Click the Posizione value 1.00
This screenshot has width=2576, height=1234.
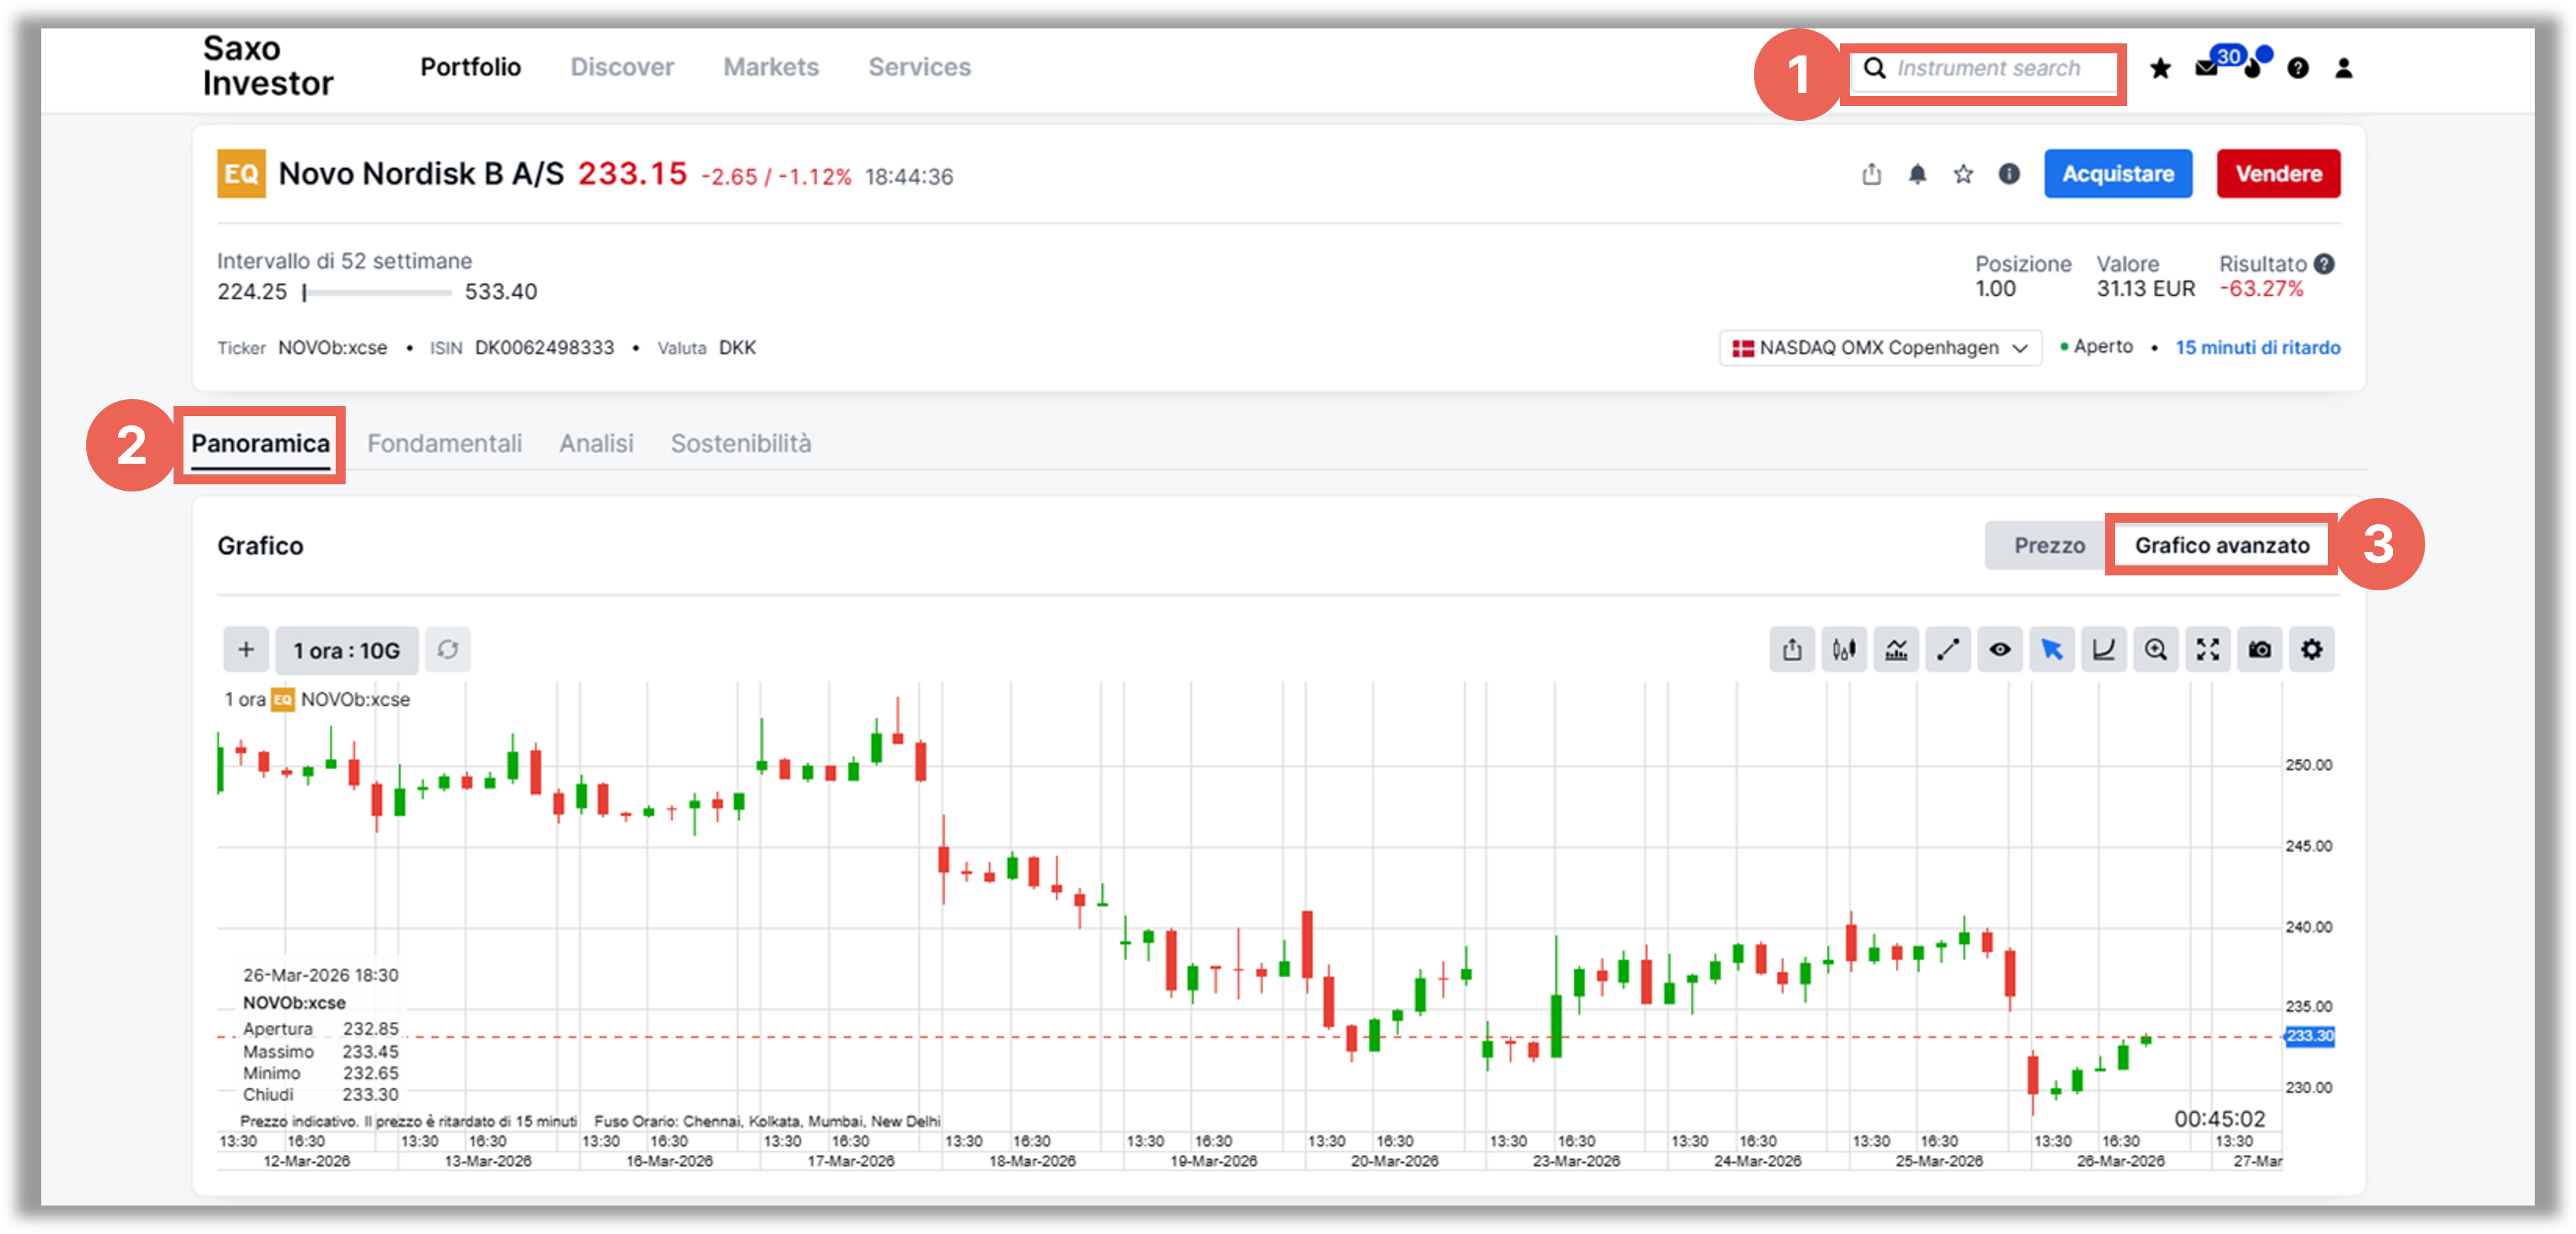pyautogui.click(x=1995, y=289)
